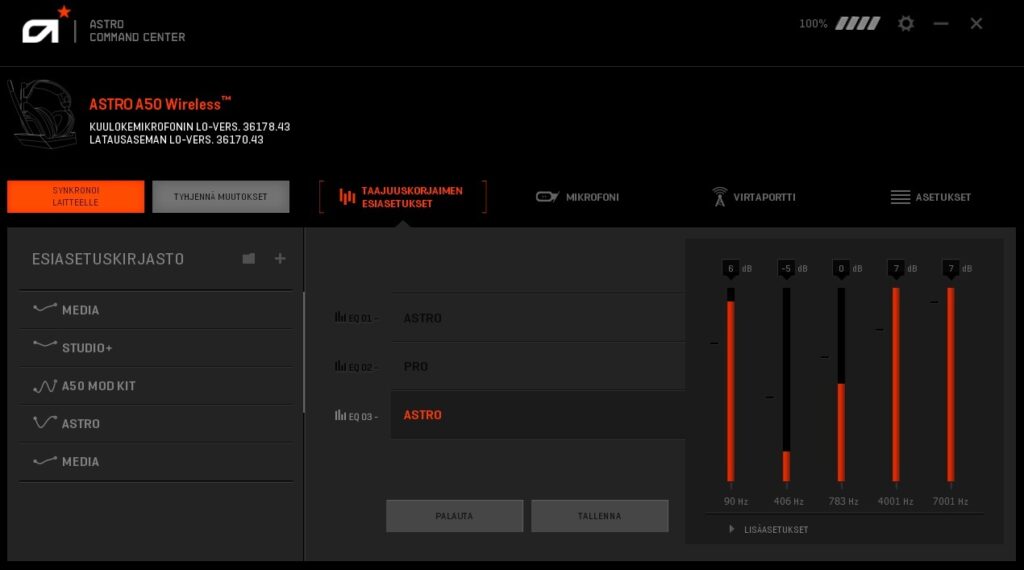This screenshot has width=1024, height=570.
Task: Select the first MEDIA preset in library
Action: [x=156, y=310]
